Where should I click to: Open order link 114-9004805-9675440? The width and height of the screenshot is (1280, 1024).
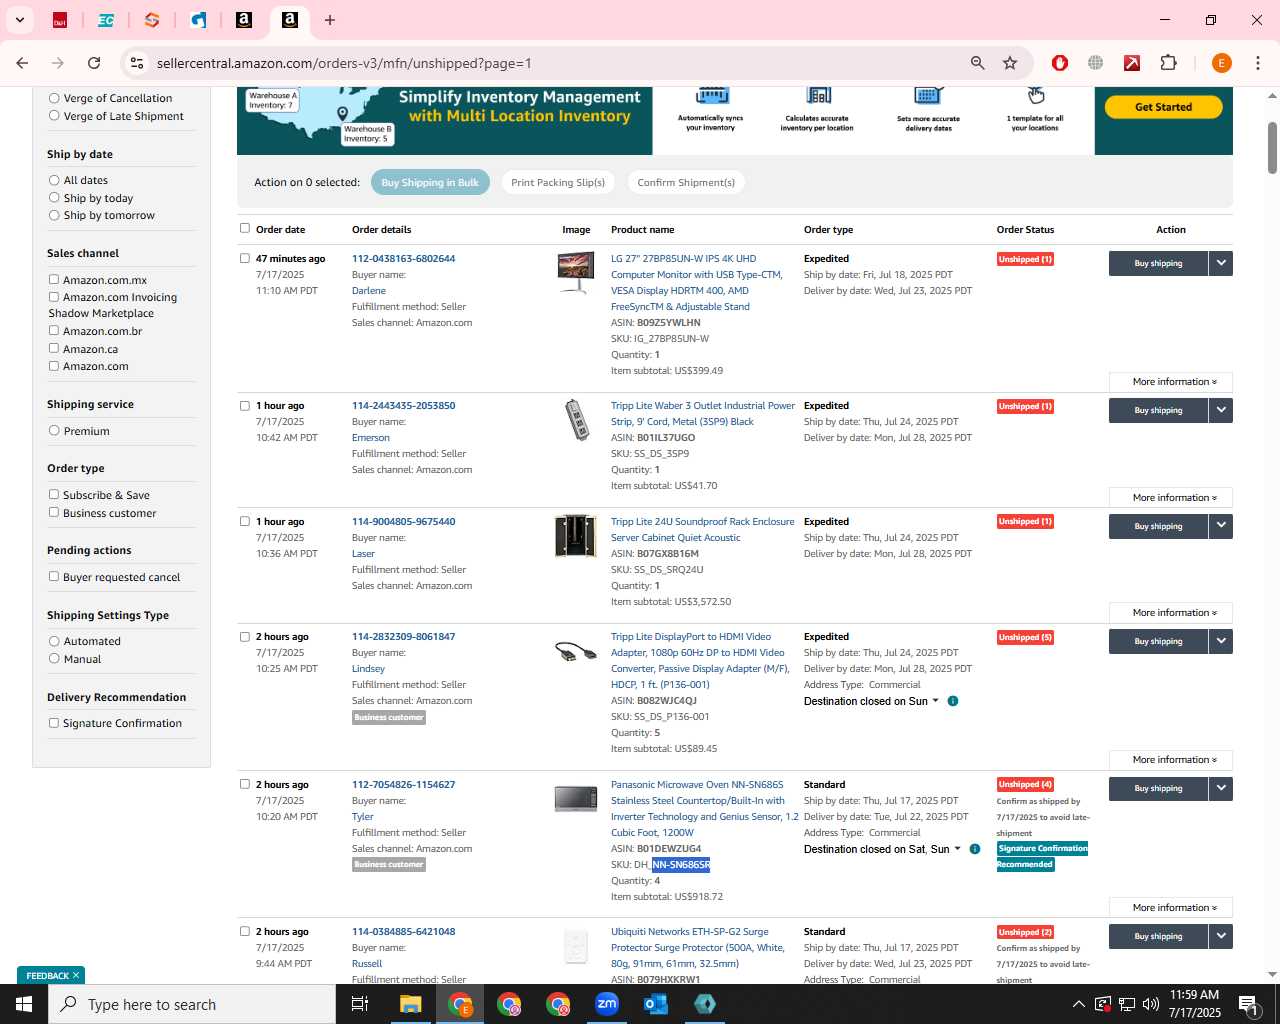pyautogui.click(x=403, y=521)
